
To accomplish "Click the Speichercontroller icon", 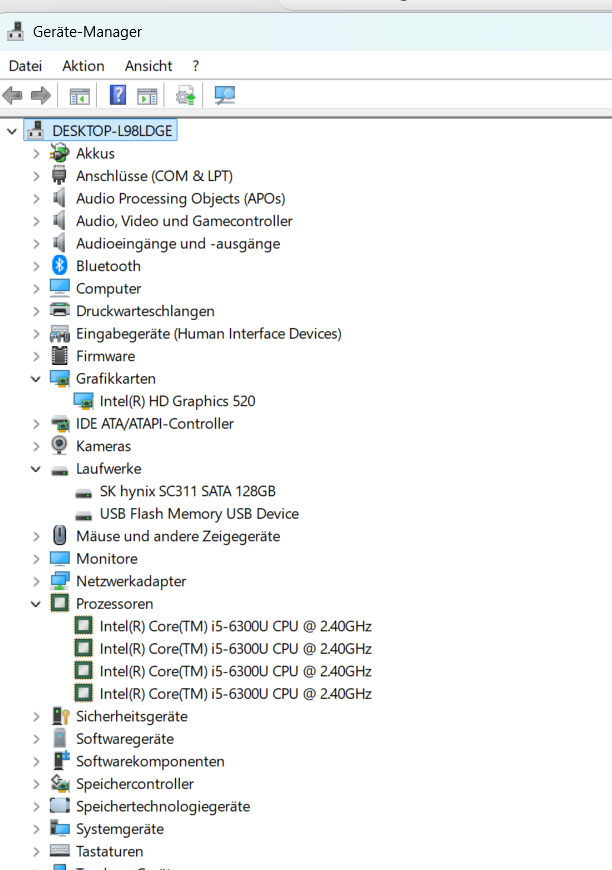I will click(59, 783).
